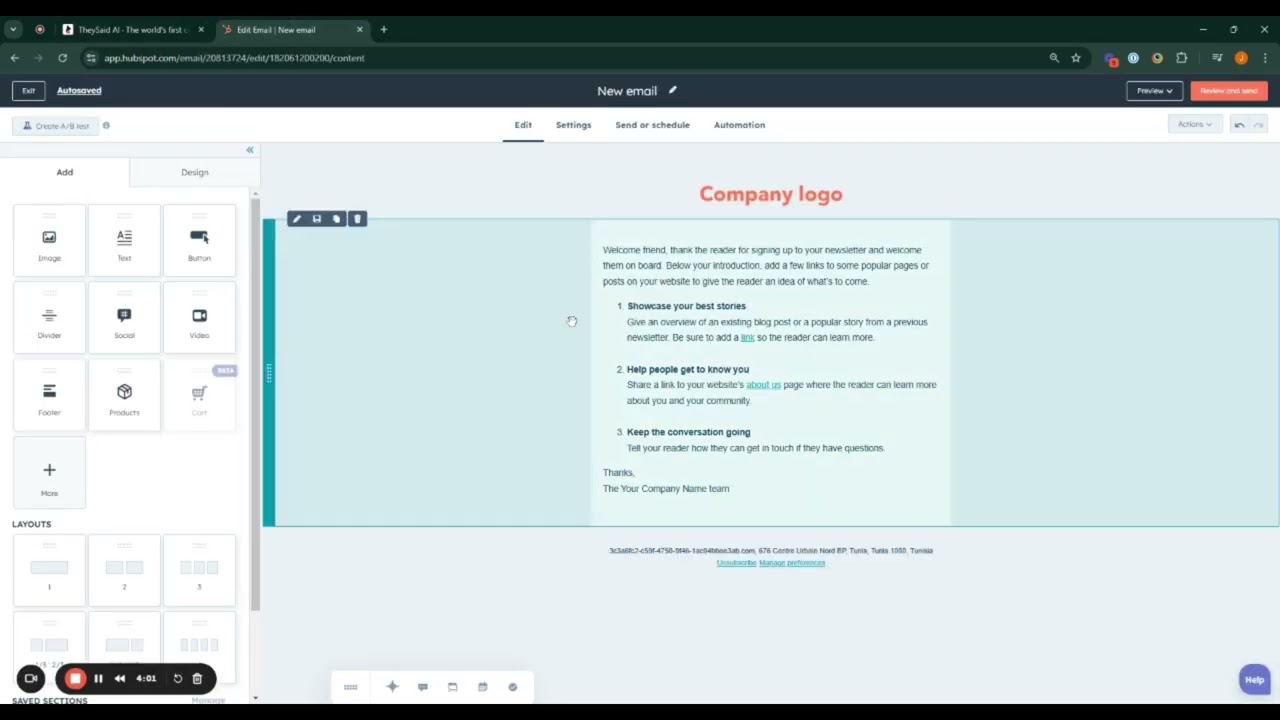
Task: Click the Unsubscribe footer link
Action: coord(736,563)
